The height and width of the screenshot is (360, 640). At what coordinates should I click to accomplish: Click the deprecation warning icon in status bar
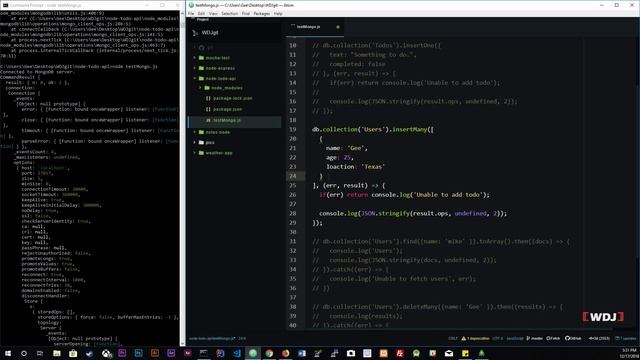coord(464,338)
